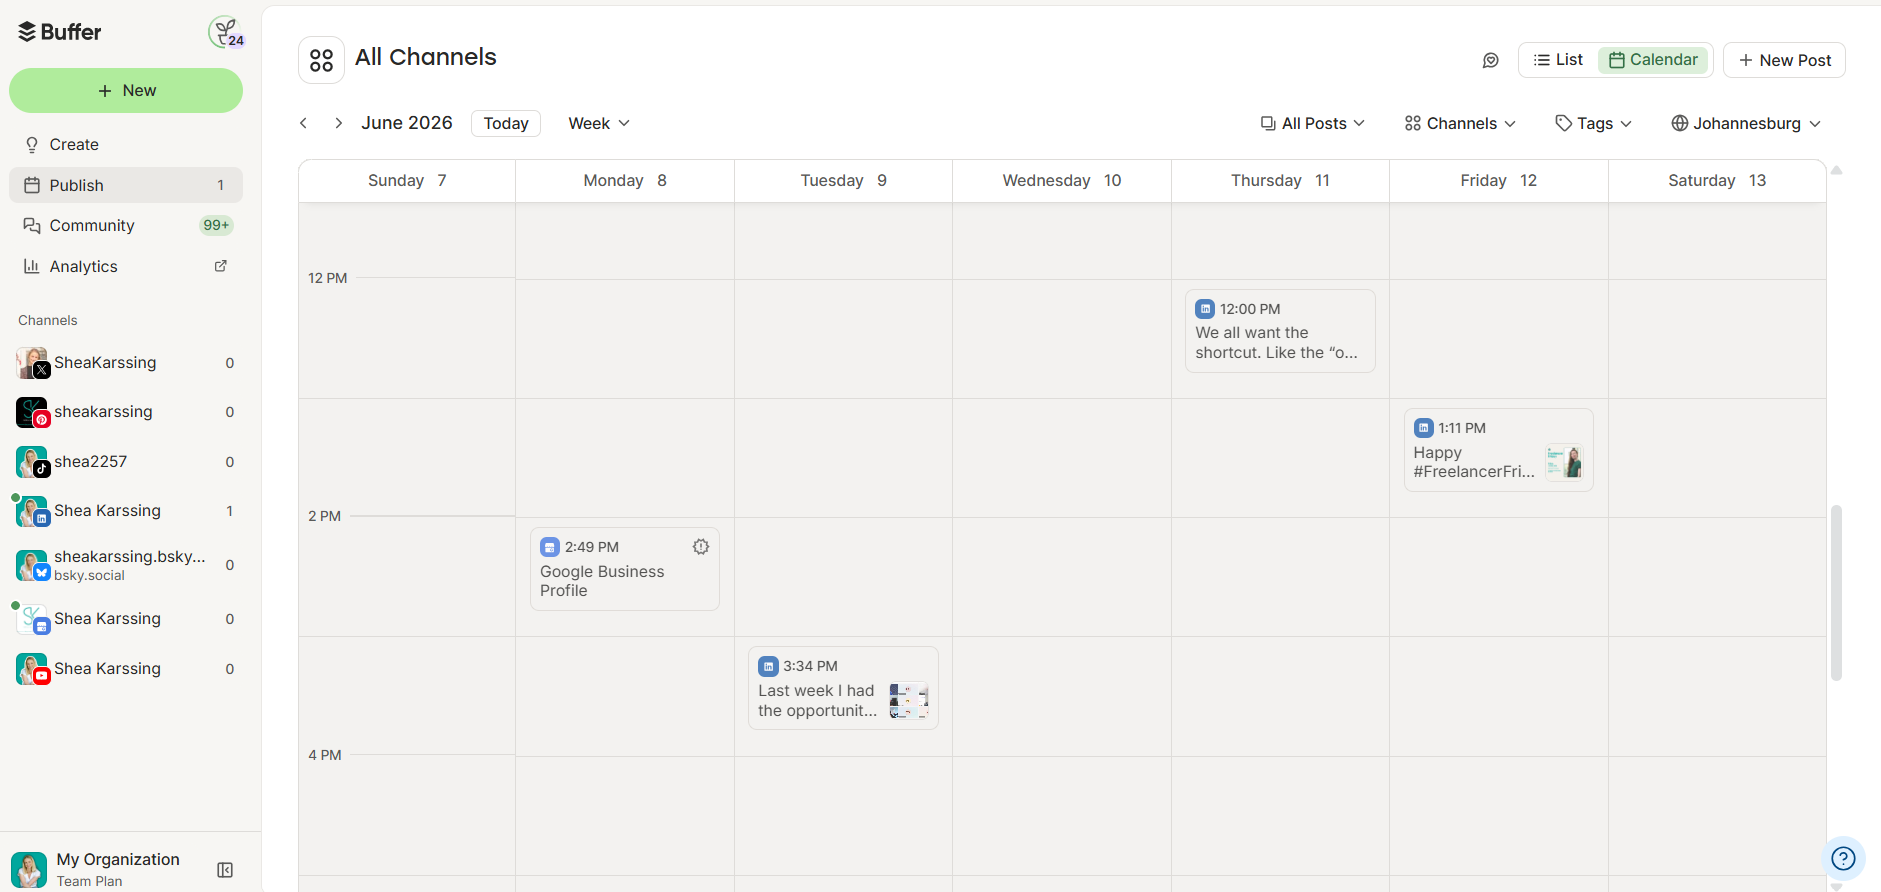Screen dimensions: 1881x892
Task: Click shea2257 TikTok channel avatar
Action: (32, 462)
